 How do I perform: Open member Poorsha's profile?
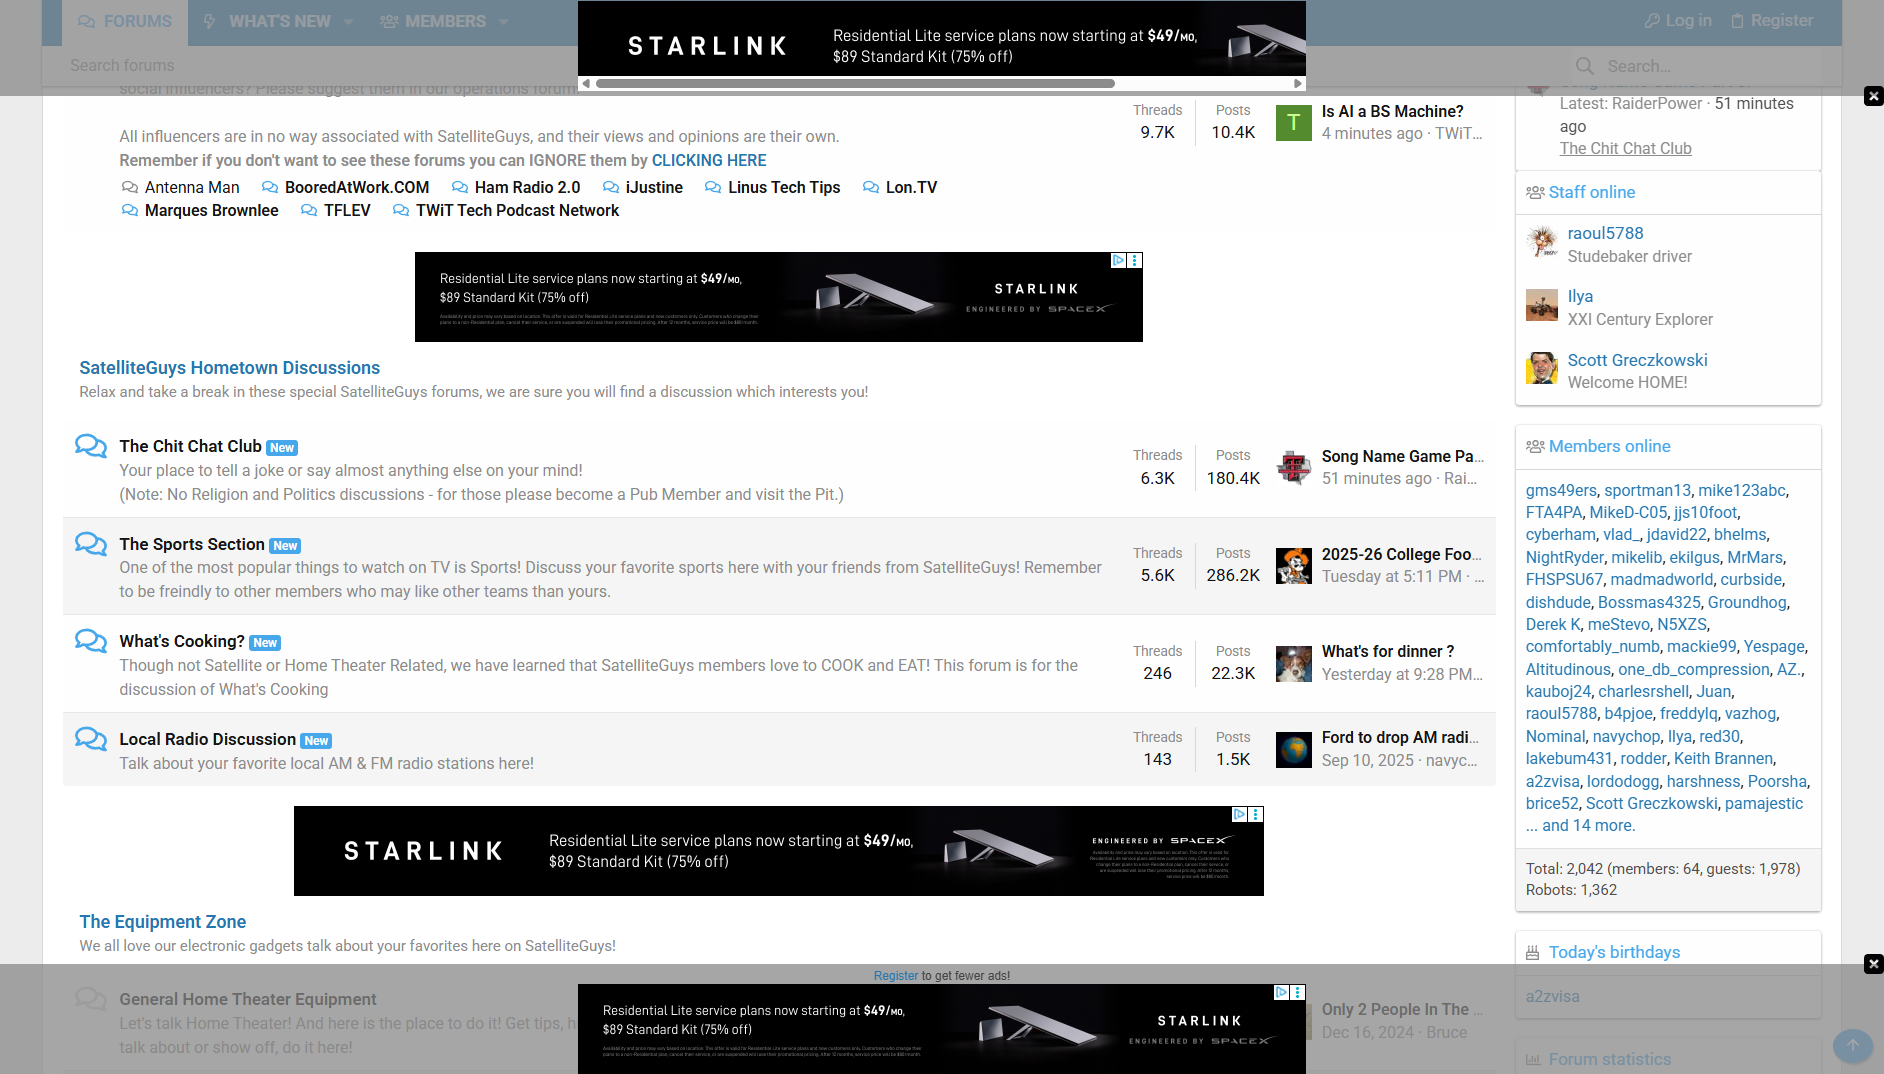1777,781
